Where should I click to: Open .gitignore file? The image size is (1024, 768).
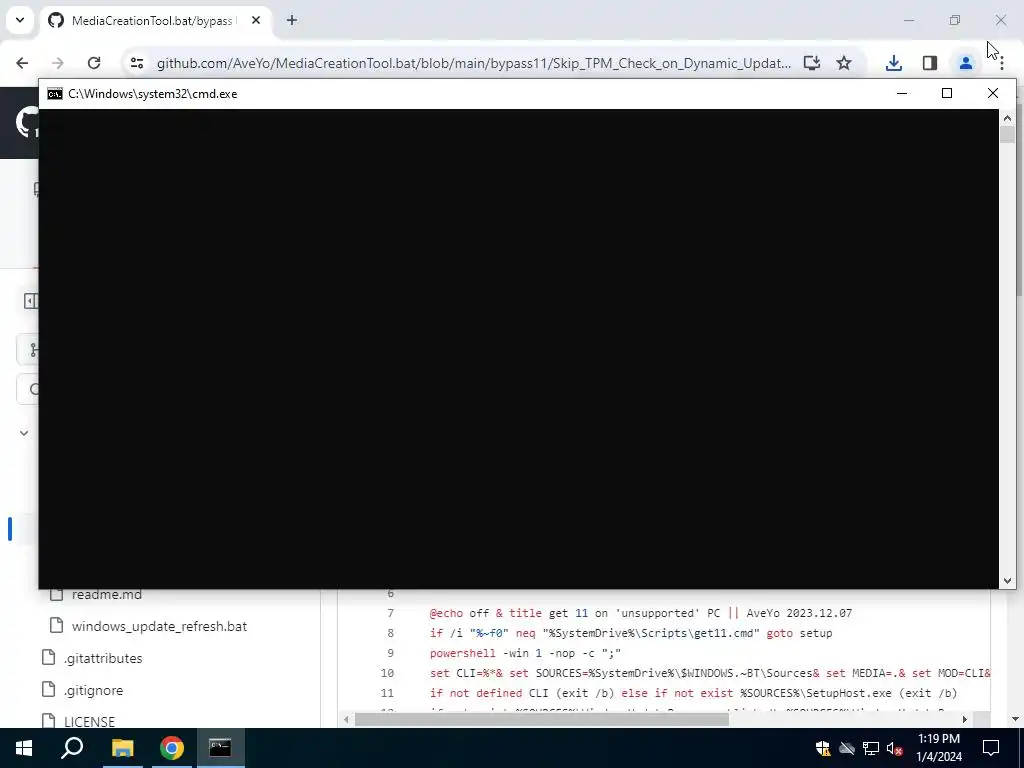[x=93, y=690]
